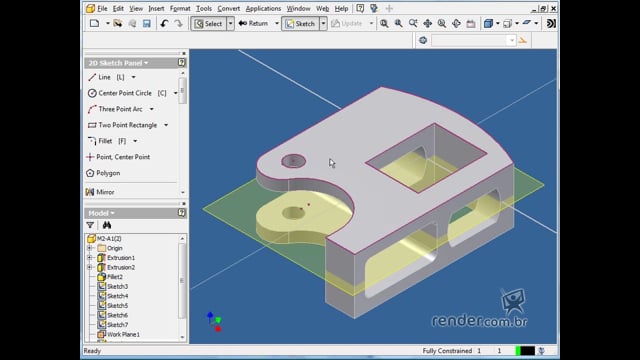Open the Applications menu

[263, 9]
